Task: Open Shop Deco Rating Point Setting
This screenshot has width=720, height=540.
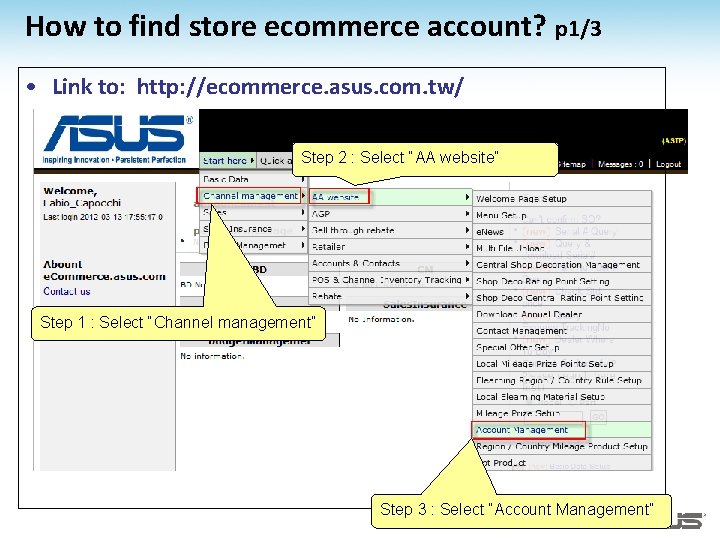Action: click(562, 281)
